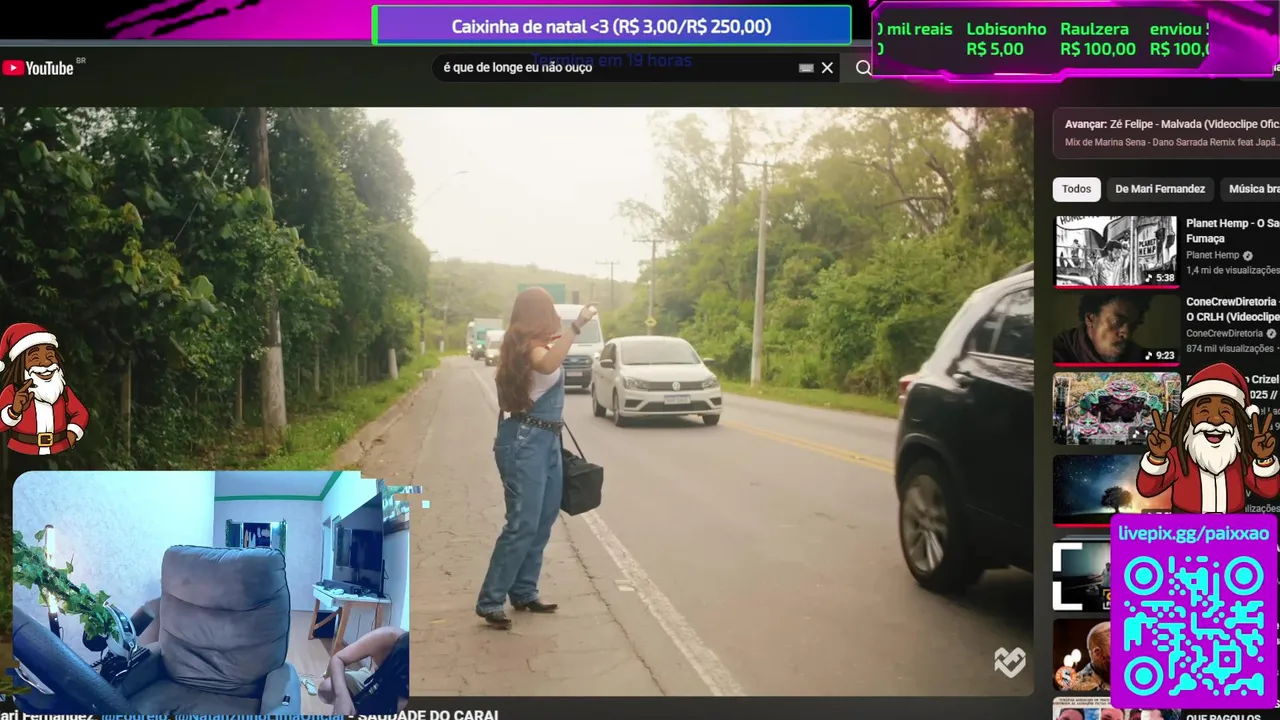
Task: Open the Planet Hemp video thumbnail
Action: coord(1116,251)
